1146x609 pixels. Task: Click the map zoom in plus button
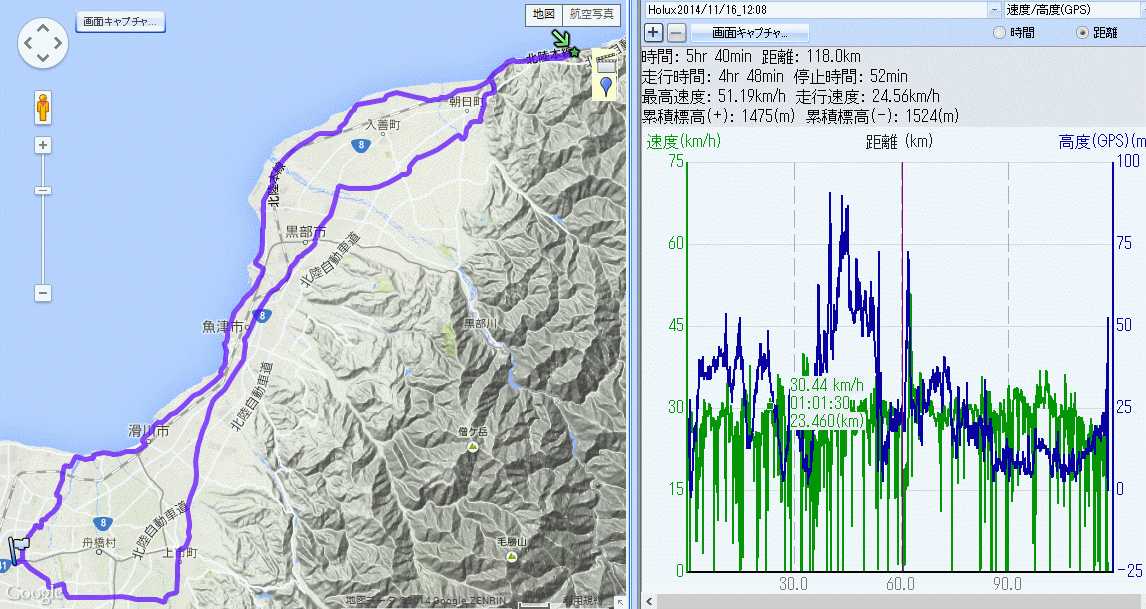pos(43,145)
